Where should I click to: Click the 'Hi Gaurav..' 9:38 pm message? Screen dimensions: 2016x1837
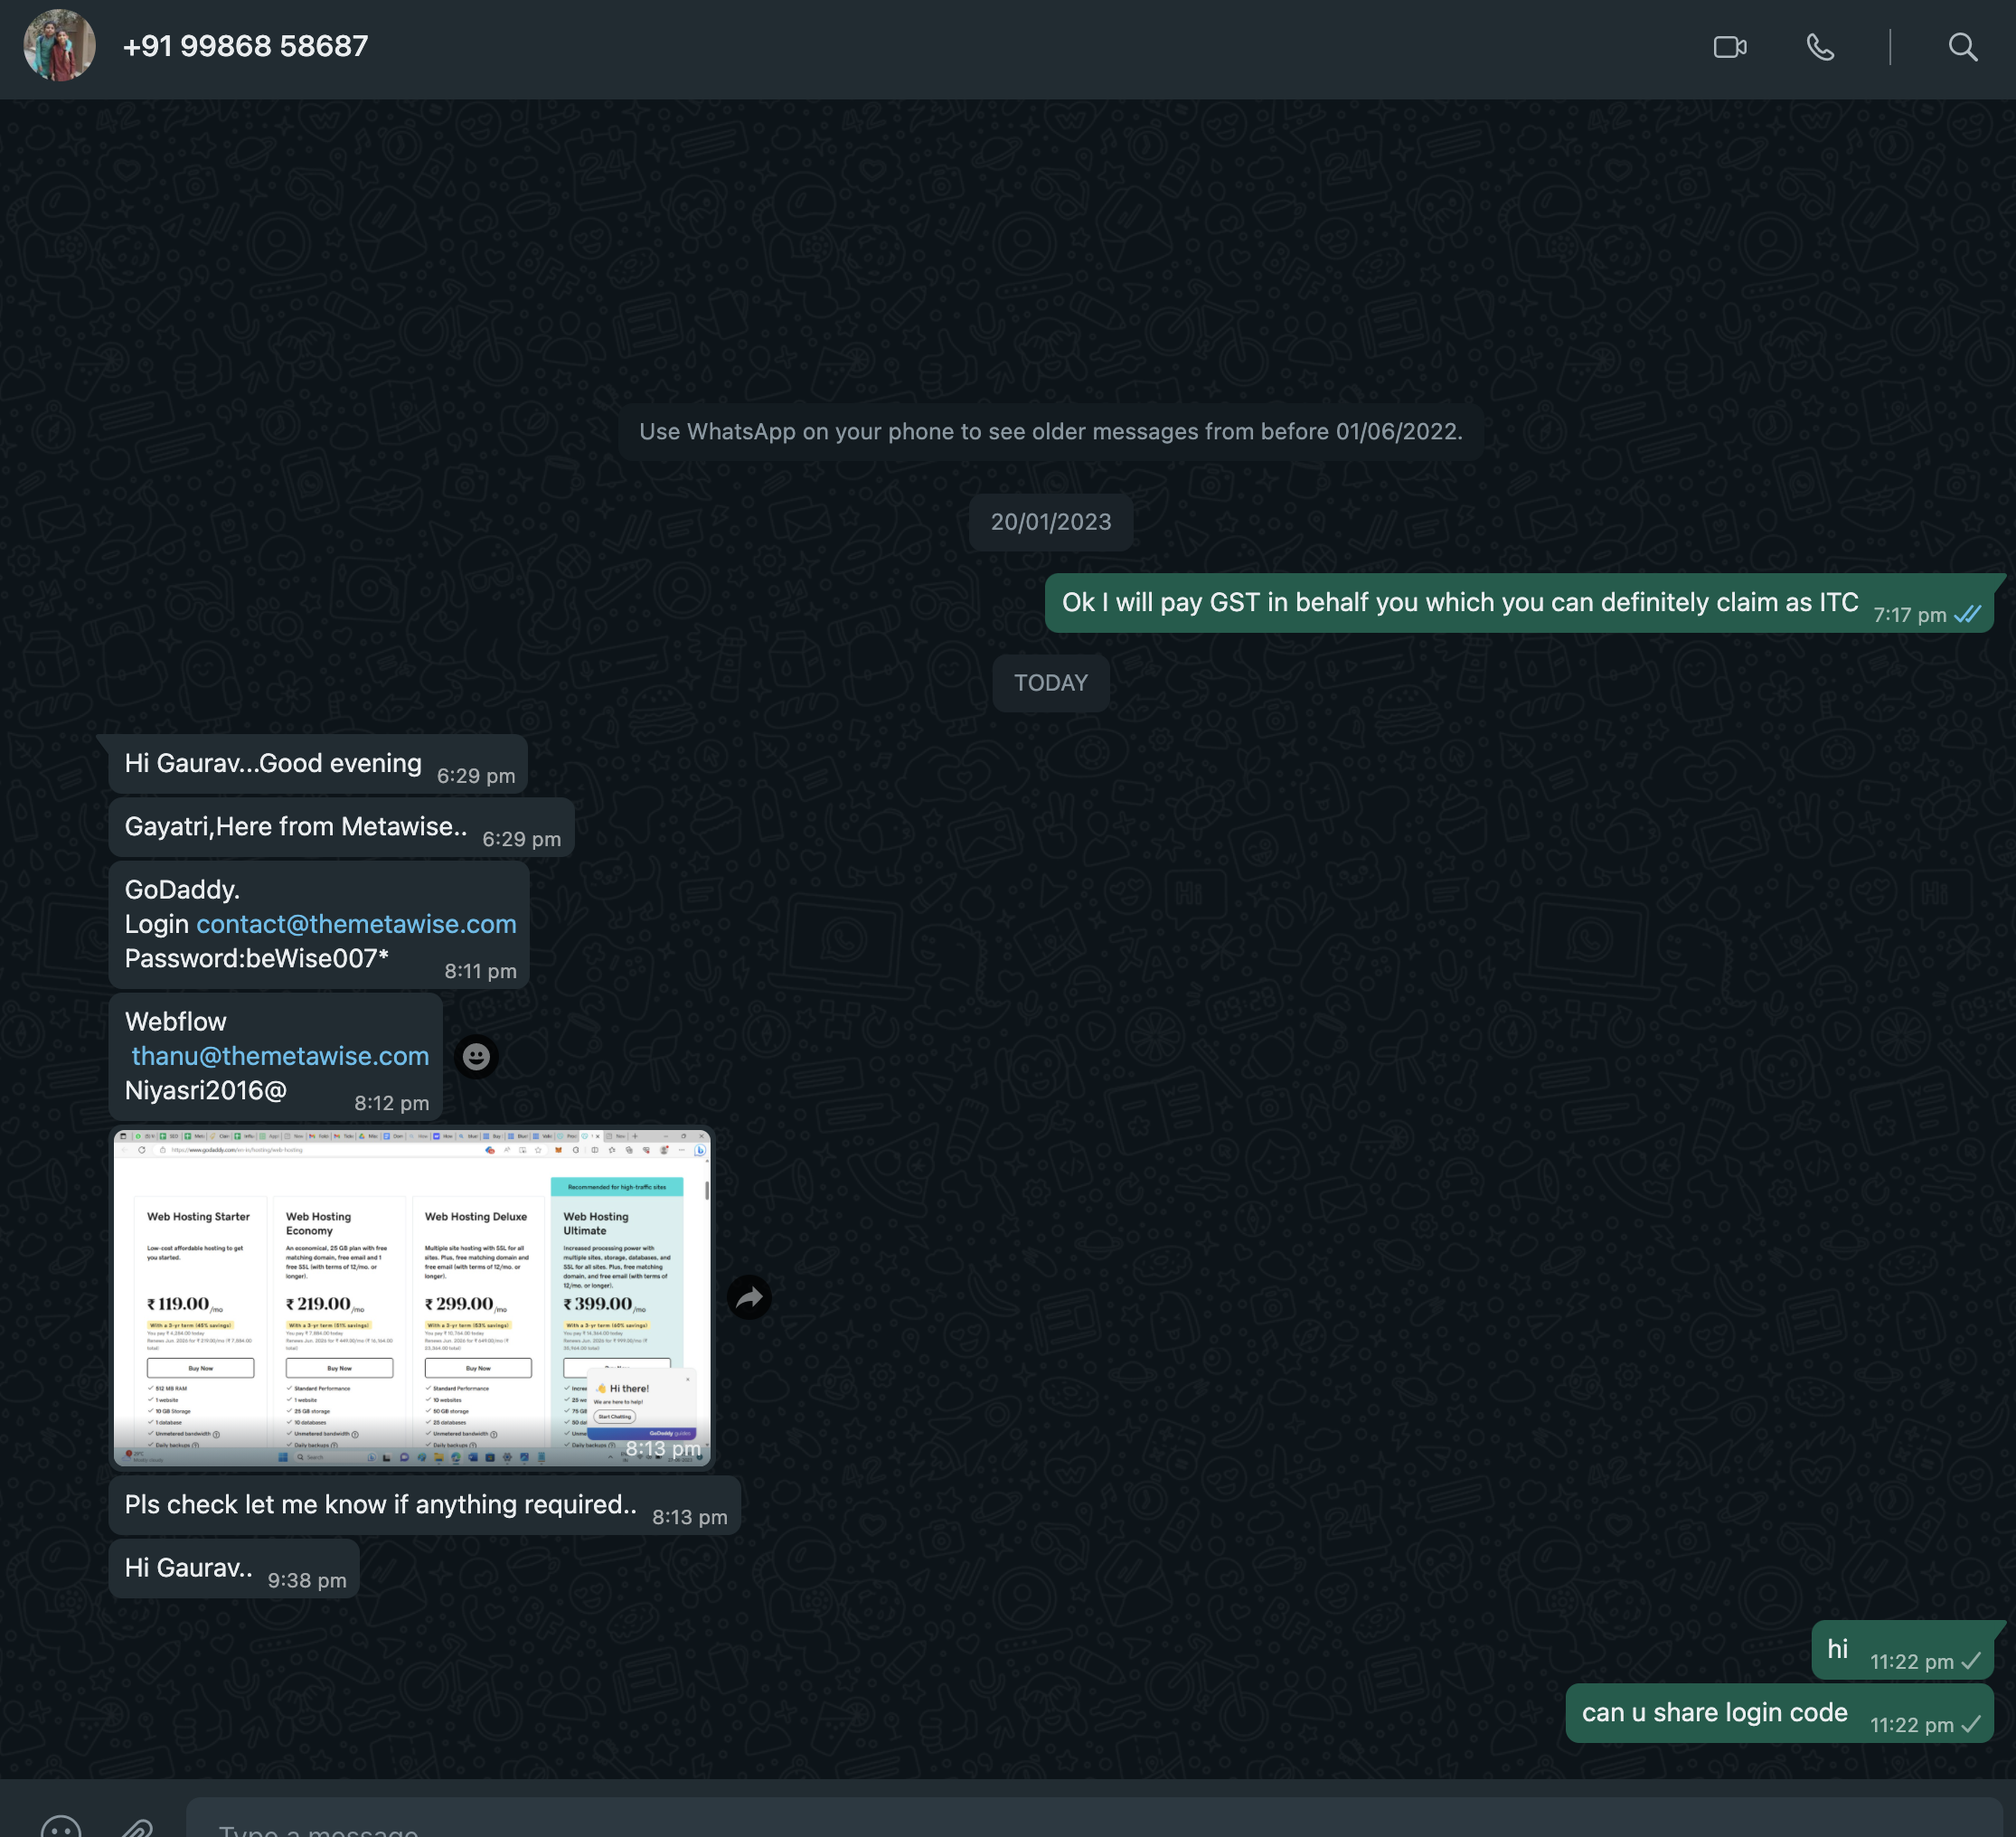pyautogui.click(x=189, y=1568)
